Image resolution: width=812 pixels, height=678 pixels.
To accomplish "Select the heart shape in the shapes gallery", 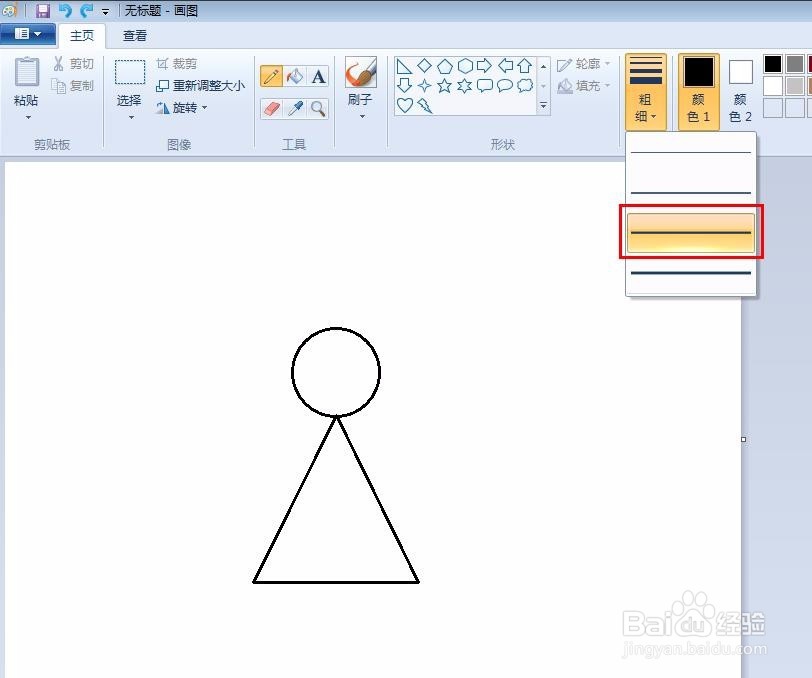I will (x=405, y=105).
